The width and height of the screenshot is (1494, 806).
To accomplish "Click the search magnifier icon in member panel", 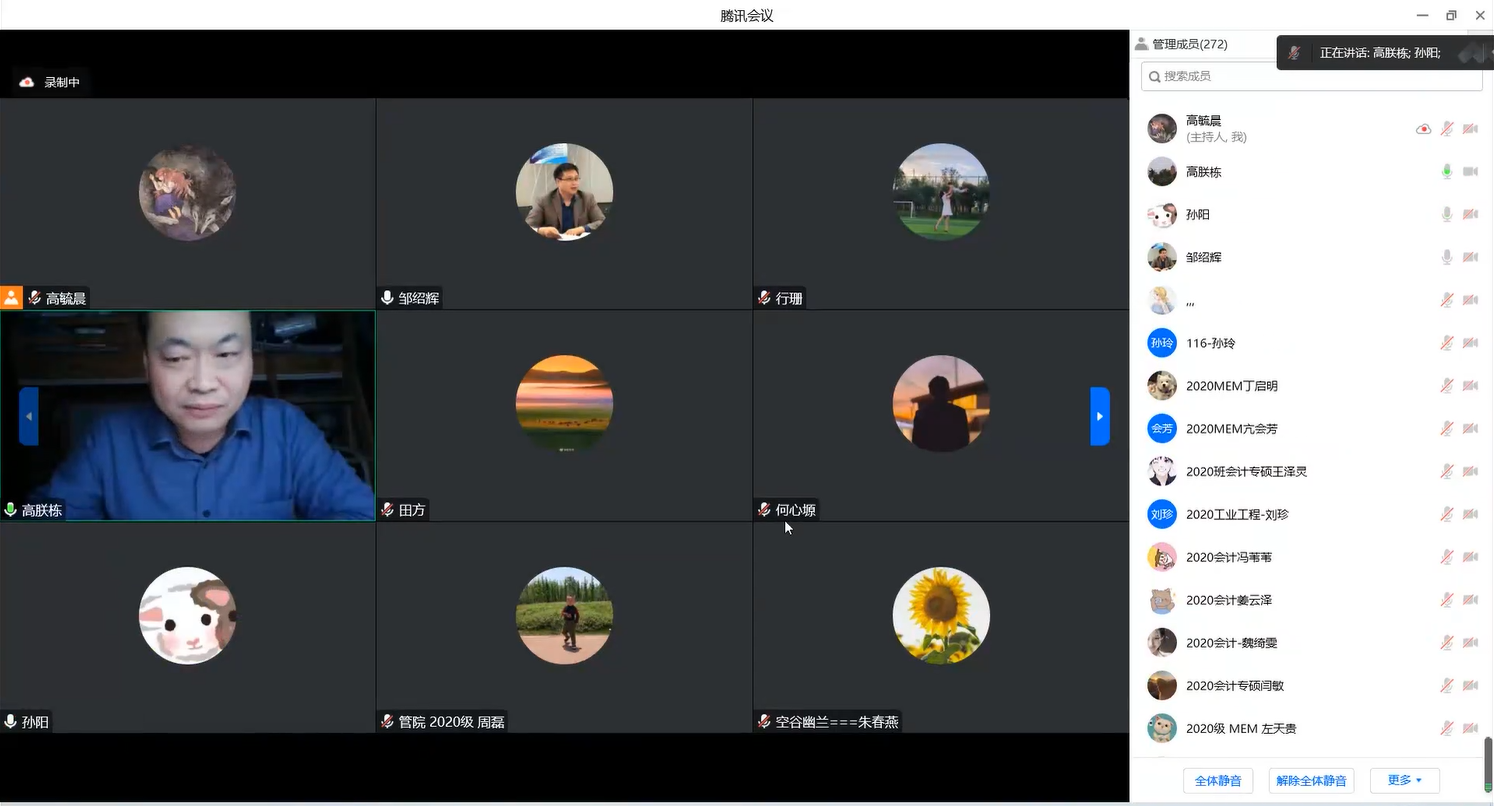I will (x=1155, y=76).
